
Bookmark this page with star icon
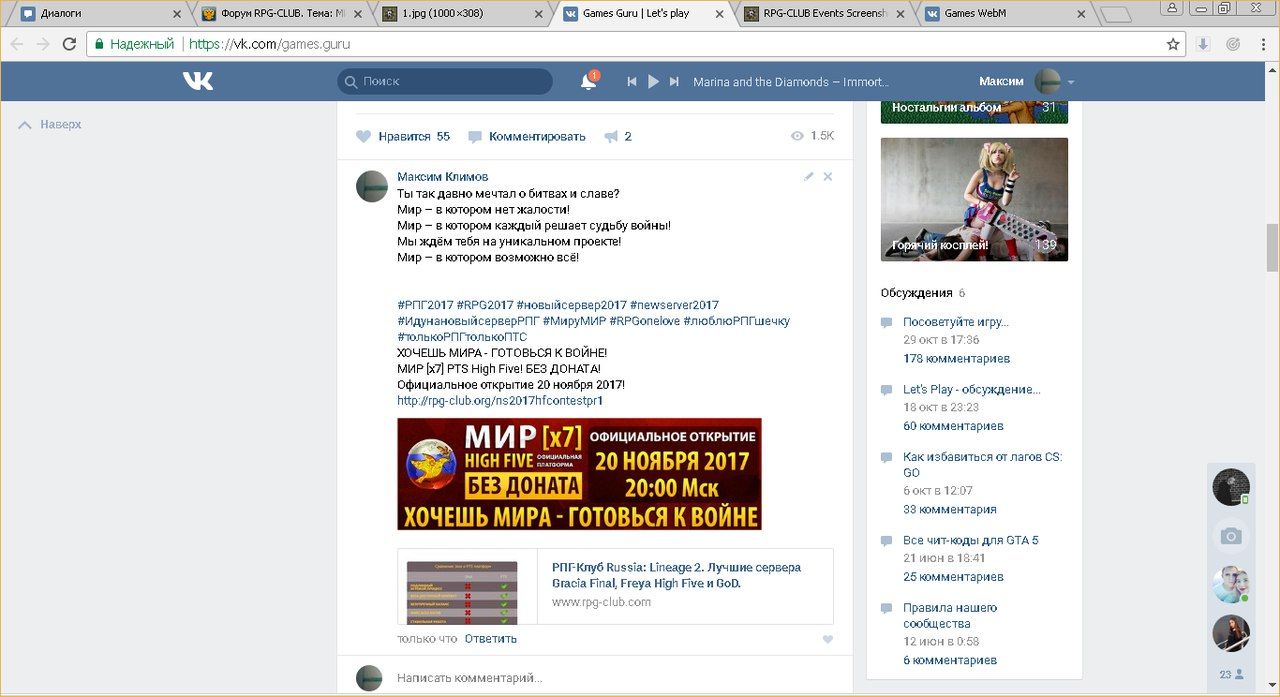click(1173, 44)
